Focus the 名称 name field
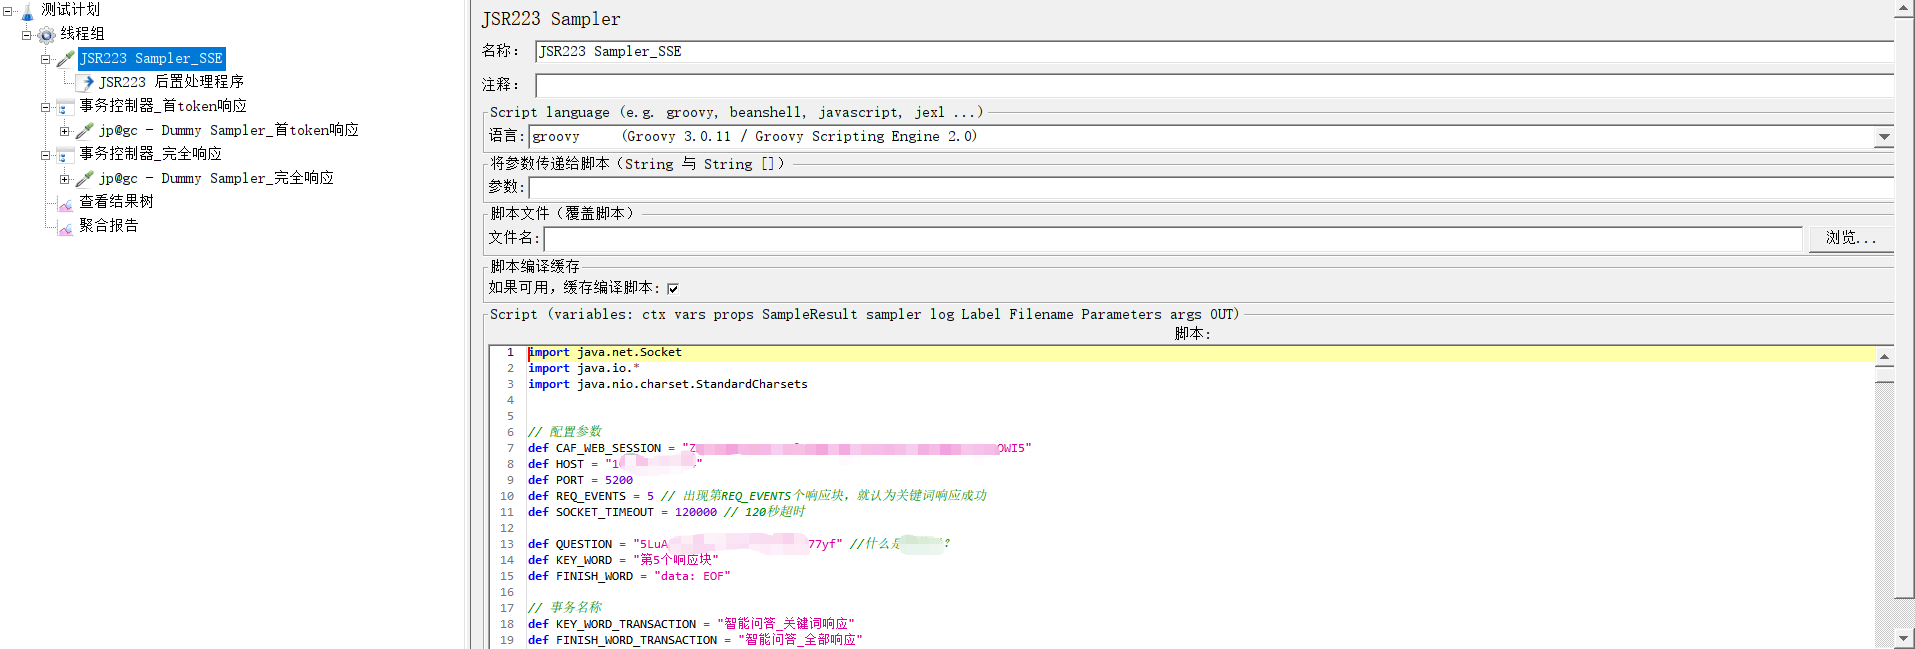1915x649 pixels. tap(1215, 51)
